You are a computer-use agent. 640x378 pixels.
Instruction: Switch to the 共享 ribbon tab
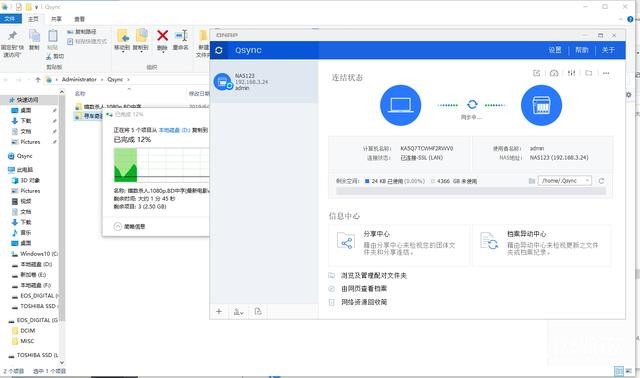pyautogui.click(x=56, y=19)
